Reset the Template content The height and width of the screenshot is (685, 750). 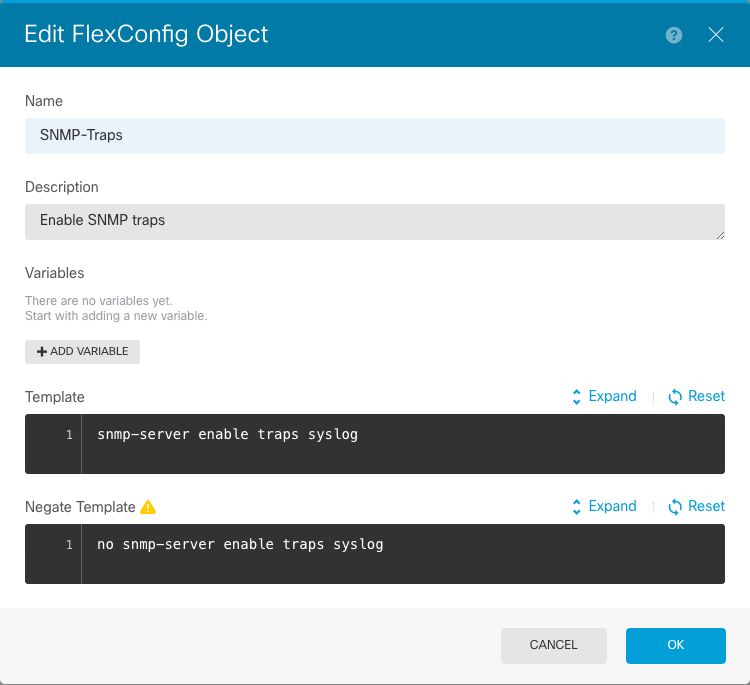point(696,396)
